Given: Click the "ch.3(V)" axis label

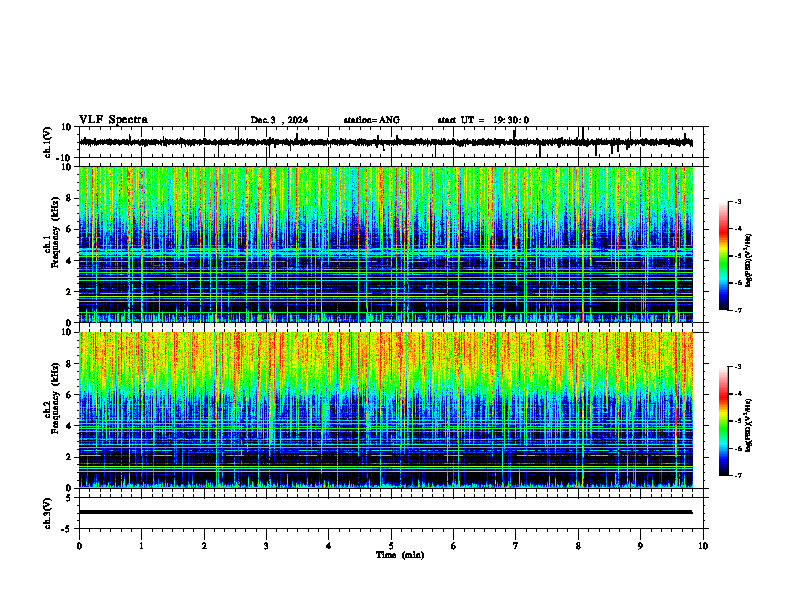Looking at the screenshot, I should point(48,513).
